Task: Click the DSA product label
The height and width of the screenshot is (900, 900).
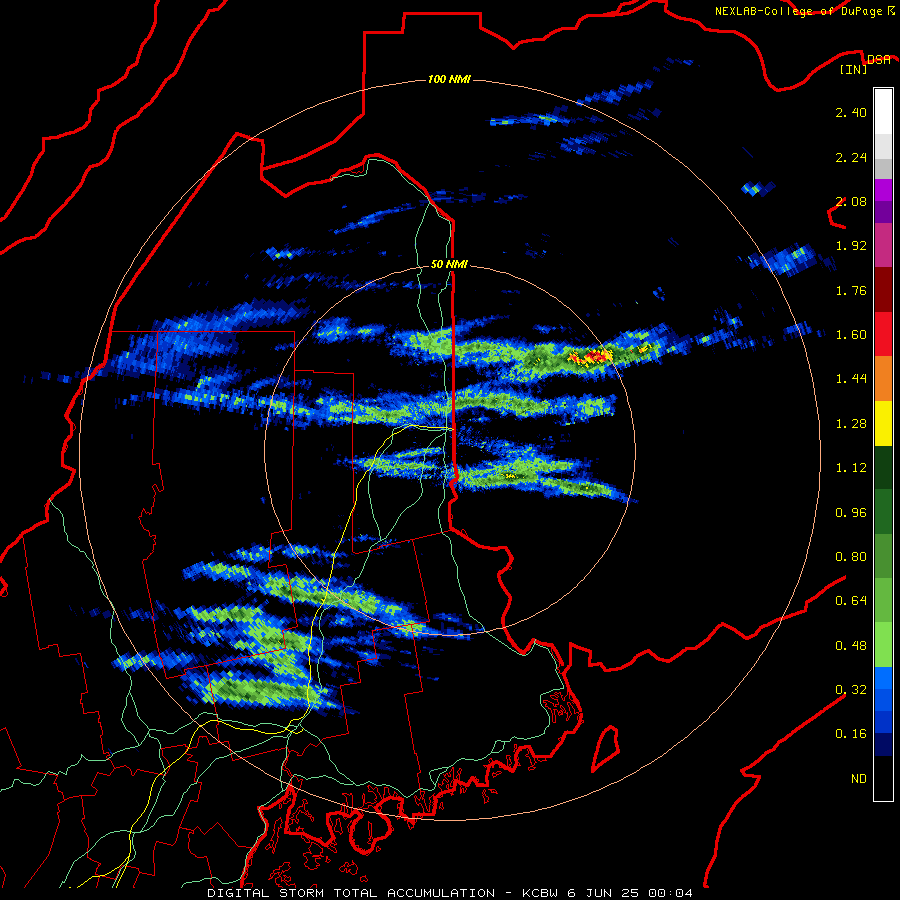Action: [878, 59]
